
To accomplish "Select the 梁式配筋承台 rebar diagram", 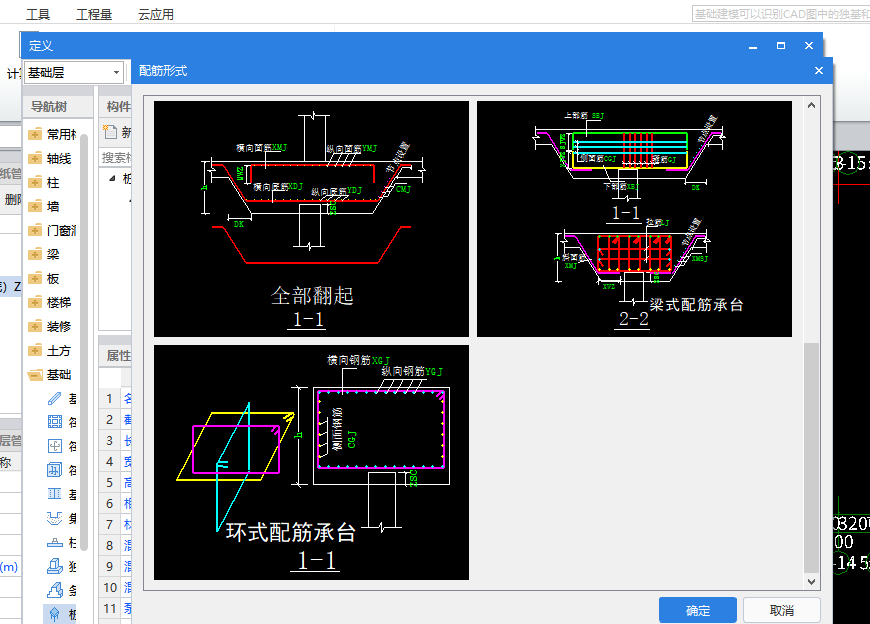I will click(x=634, y=219).
